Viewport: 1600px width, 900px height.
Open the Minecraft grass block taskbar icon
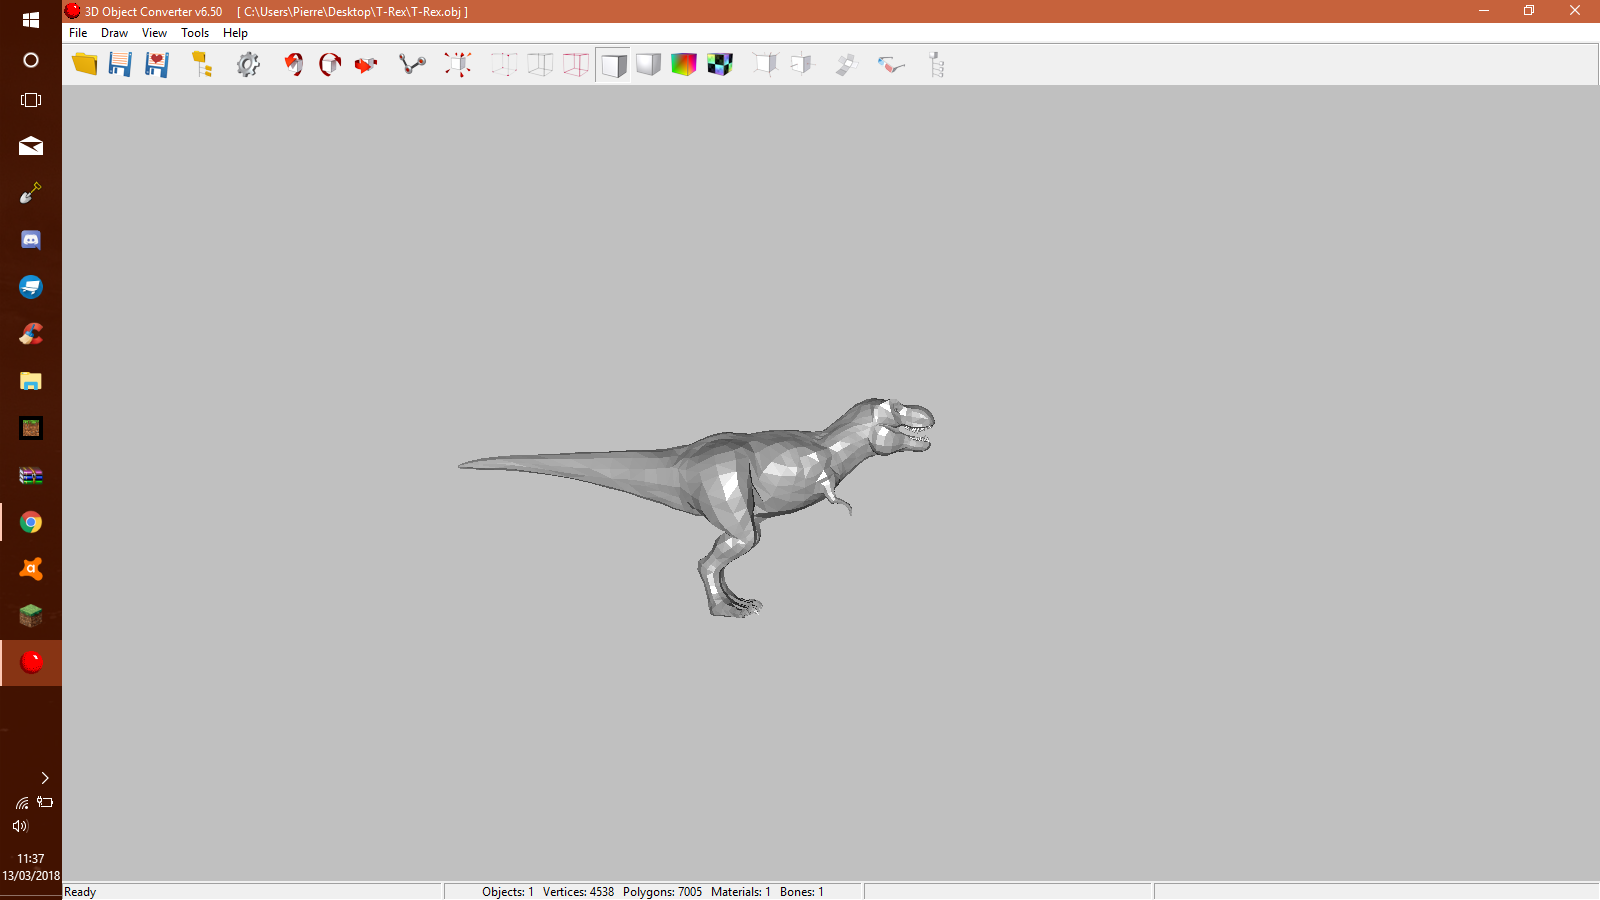31,616
